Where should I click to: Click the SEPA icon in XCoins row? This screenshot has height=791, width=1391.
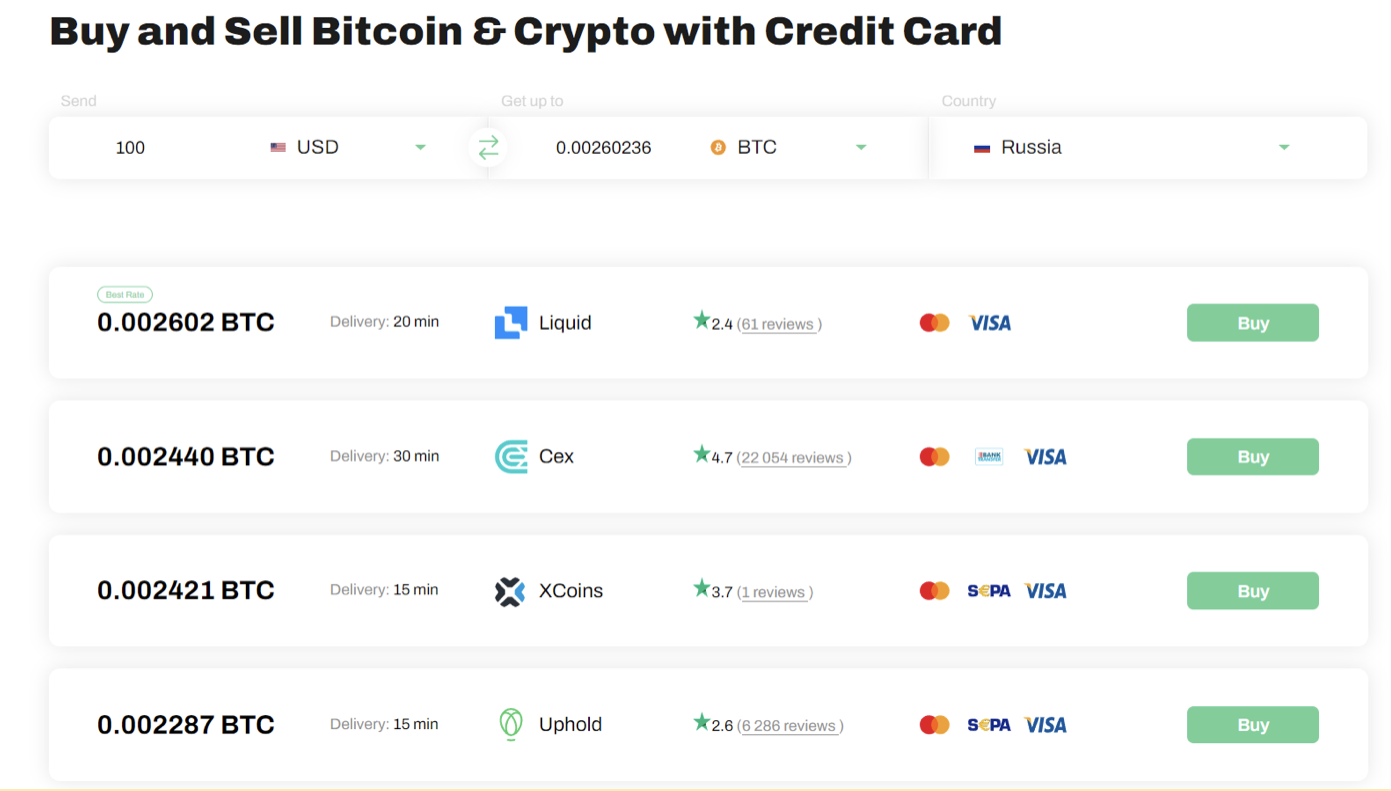(989, 591)
